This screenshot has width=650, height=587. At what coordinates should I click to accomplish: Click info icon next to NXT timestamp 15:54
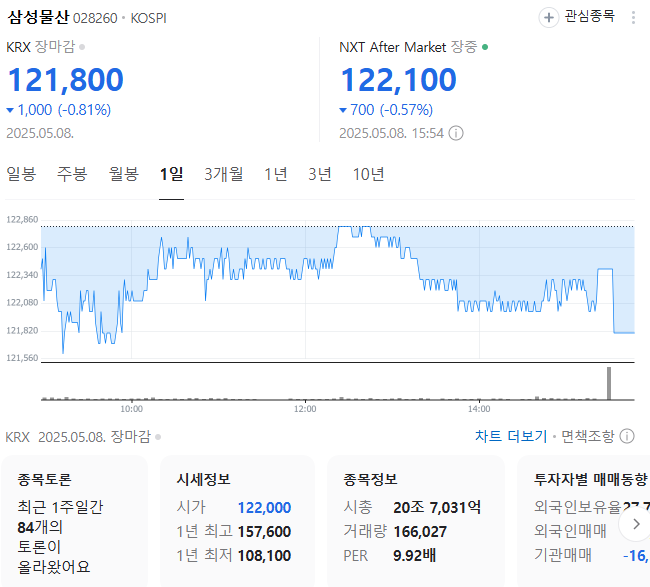click(x=456, y=133)
